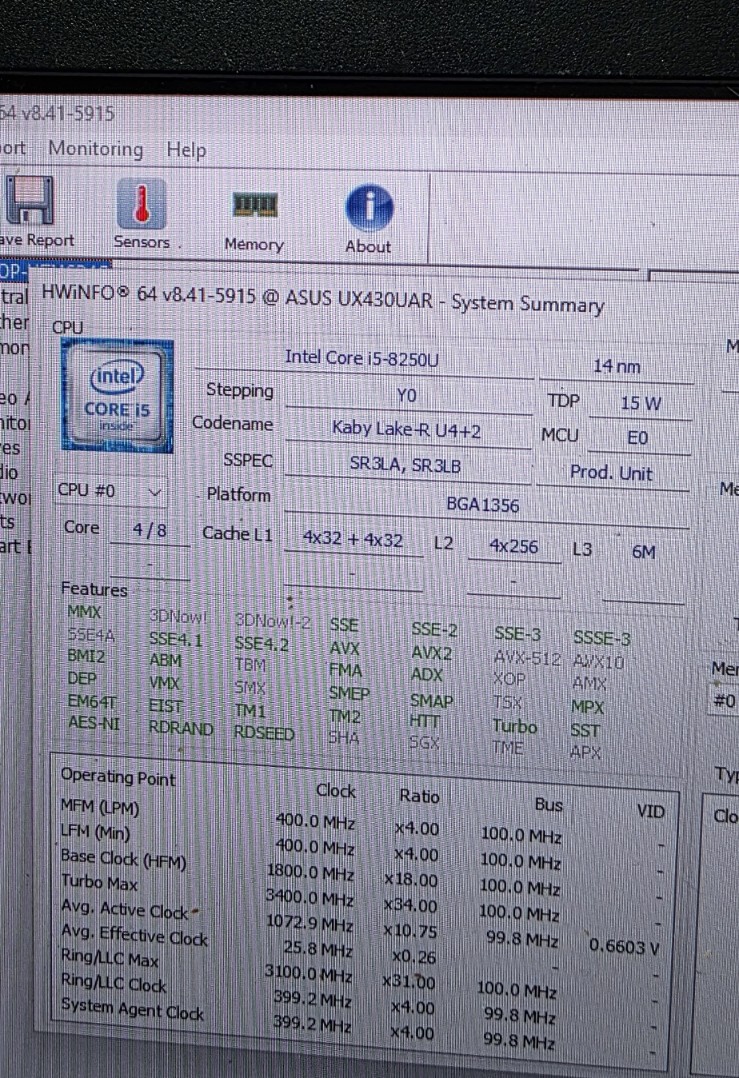
Task: Click the BMI2 feature label
Action: click(x=86, y=656)
